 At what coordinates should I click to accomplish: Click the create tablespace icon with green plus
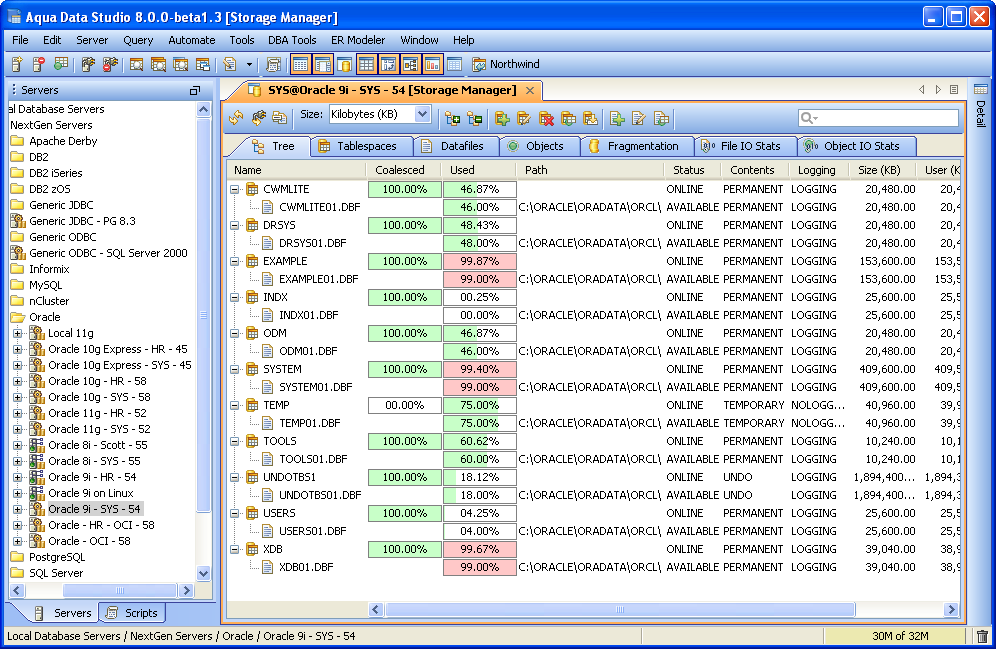[x=502, y=118]
